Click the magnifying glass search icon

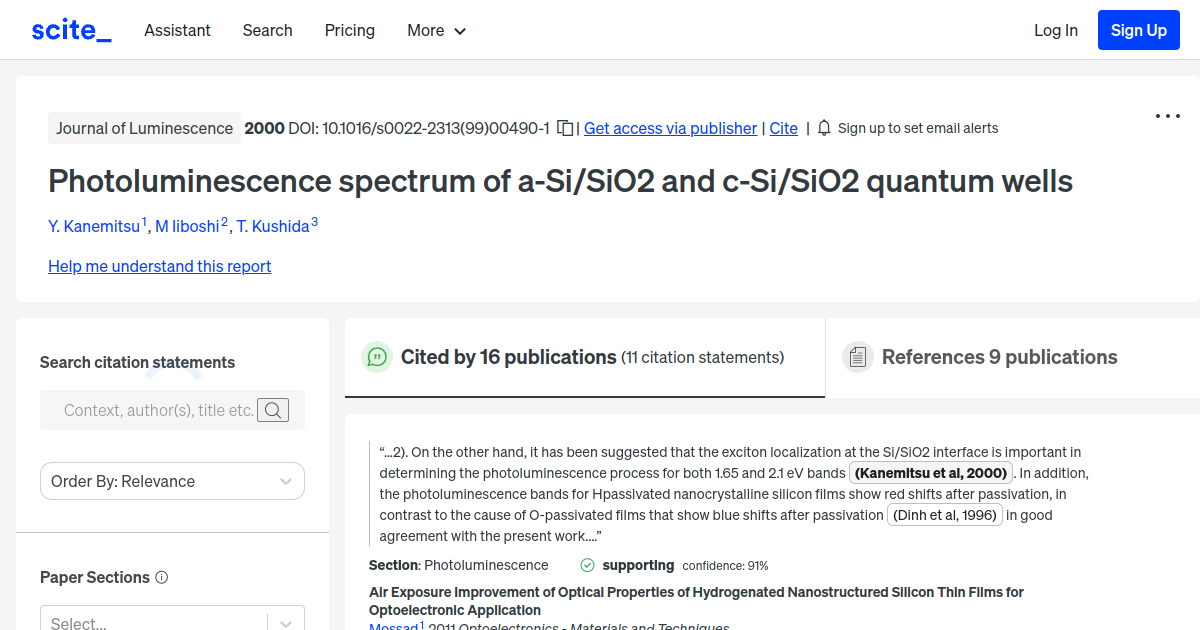273,410
